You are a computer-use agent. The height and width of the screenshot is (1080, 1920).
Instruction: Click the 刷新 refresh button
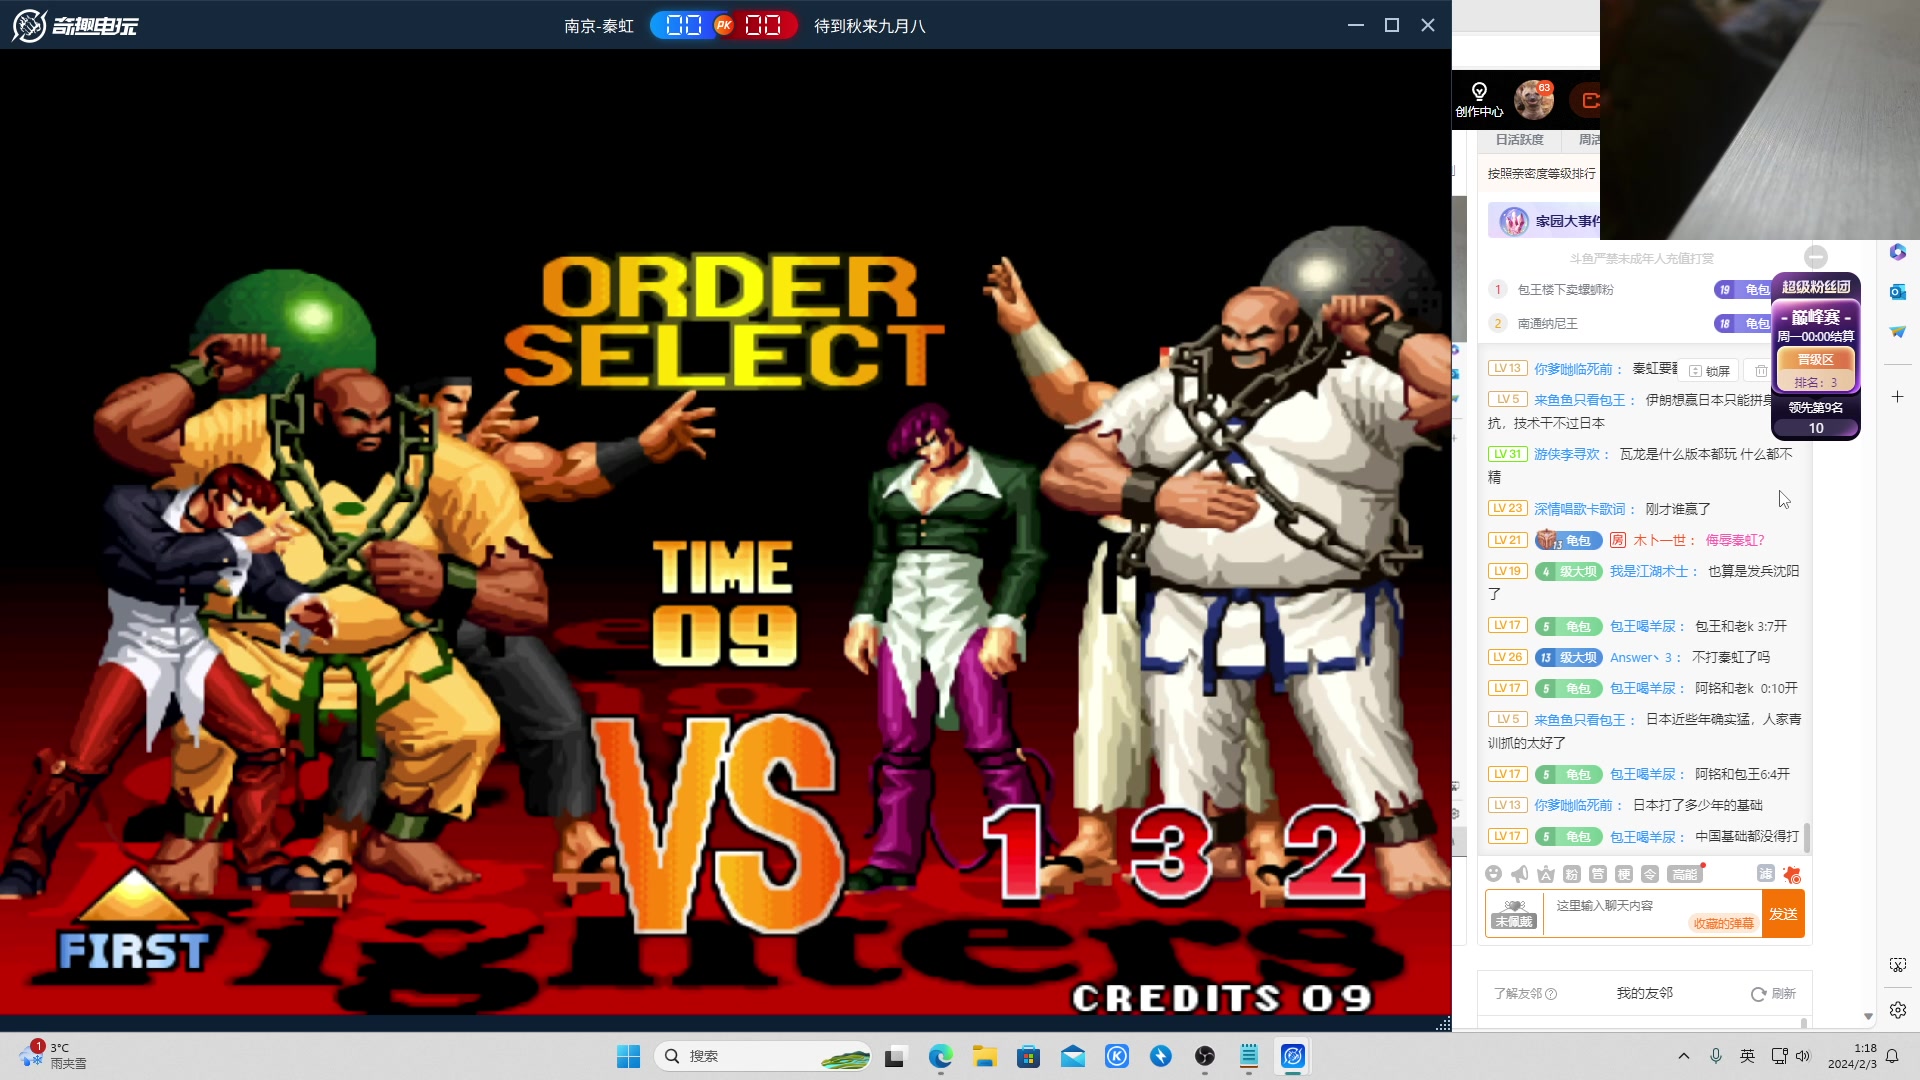pyautogui.click(x=1773, y=993)
